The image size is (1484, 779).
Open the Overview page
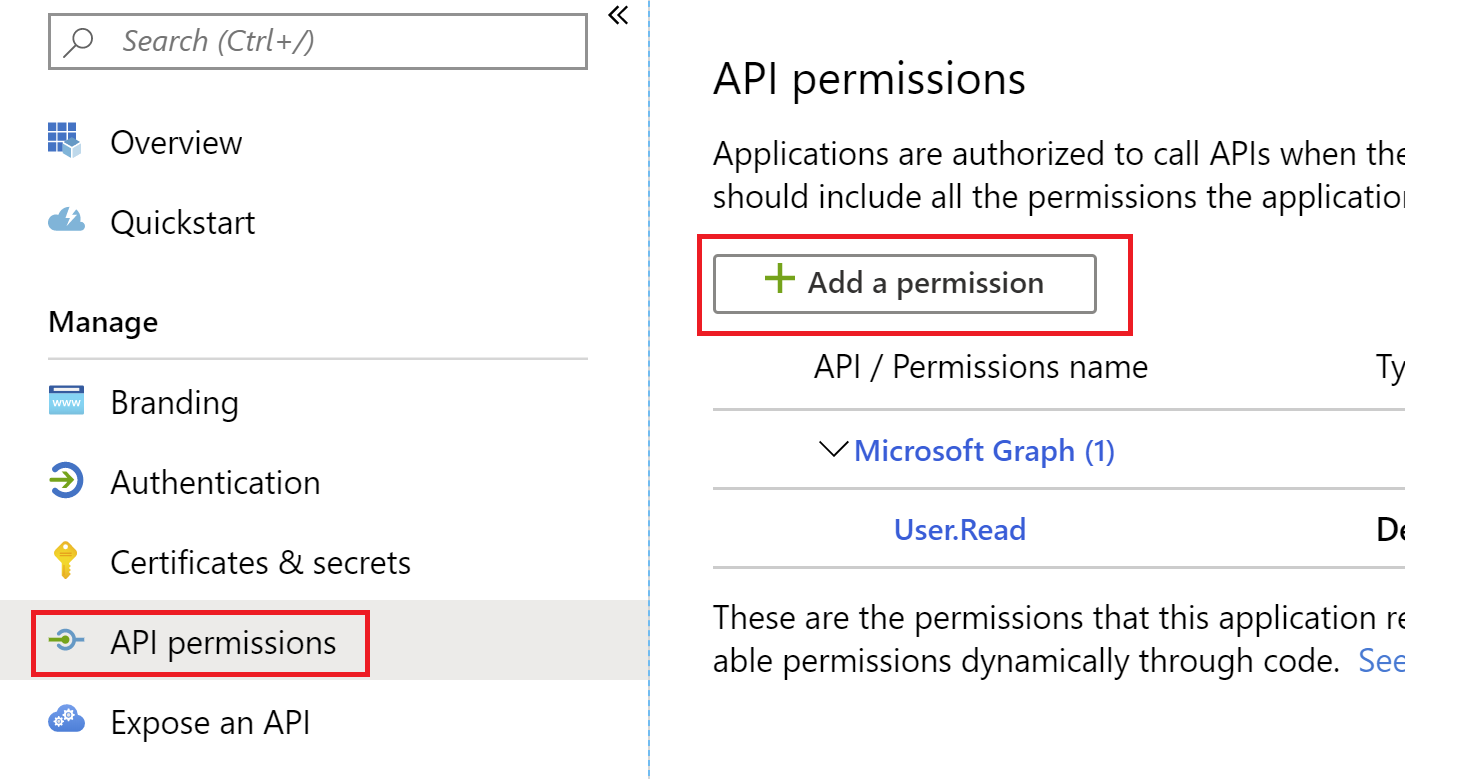[176, 141]
